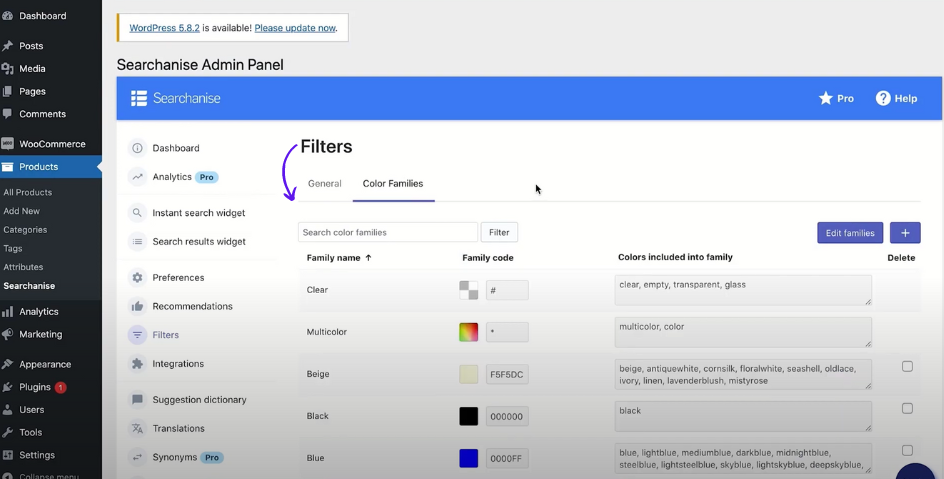Click the Multicolor family code field

(508, 332)
